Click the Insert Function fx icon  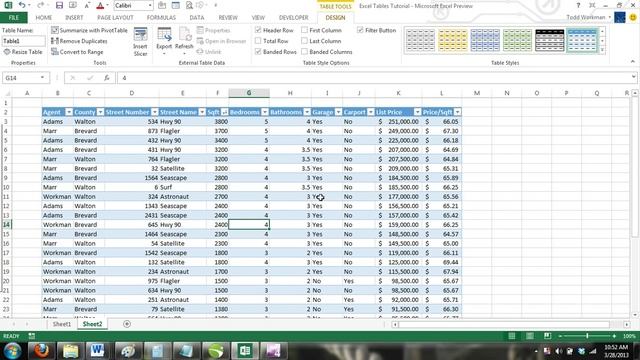point(107,78)
